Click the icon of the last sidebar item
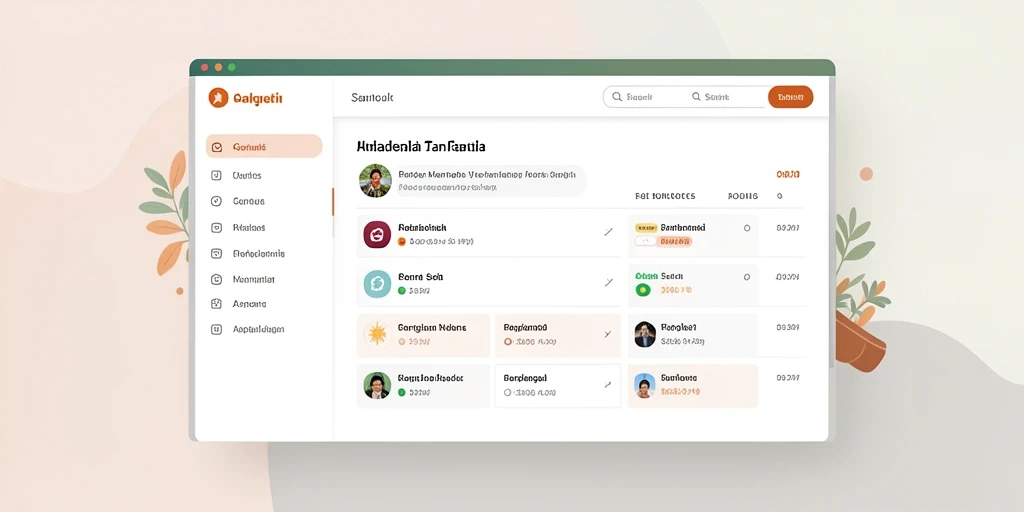This screenshot has width=1024, height=512. [x=217, y=329]
